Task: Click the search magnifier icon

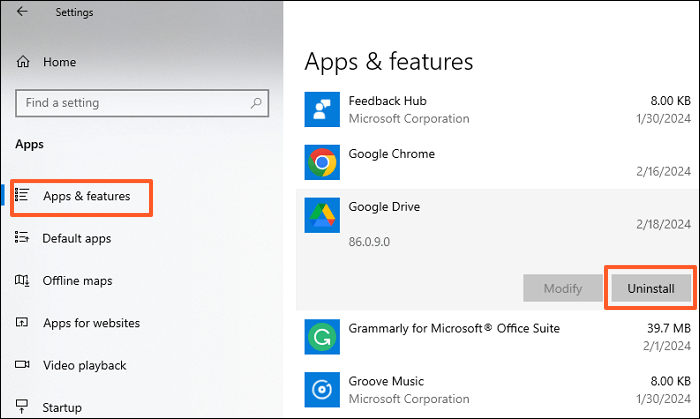Action: click(257, 102)
